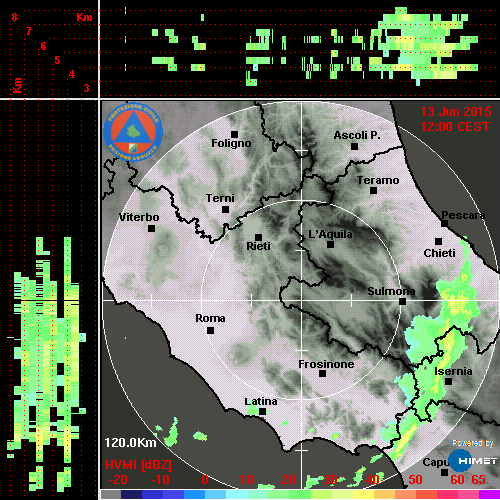Click the -20 value on the dBZ scale
The height and width of the screenshot is (500, 500).
[x=118, y=480]
